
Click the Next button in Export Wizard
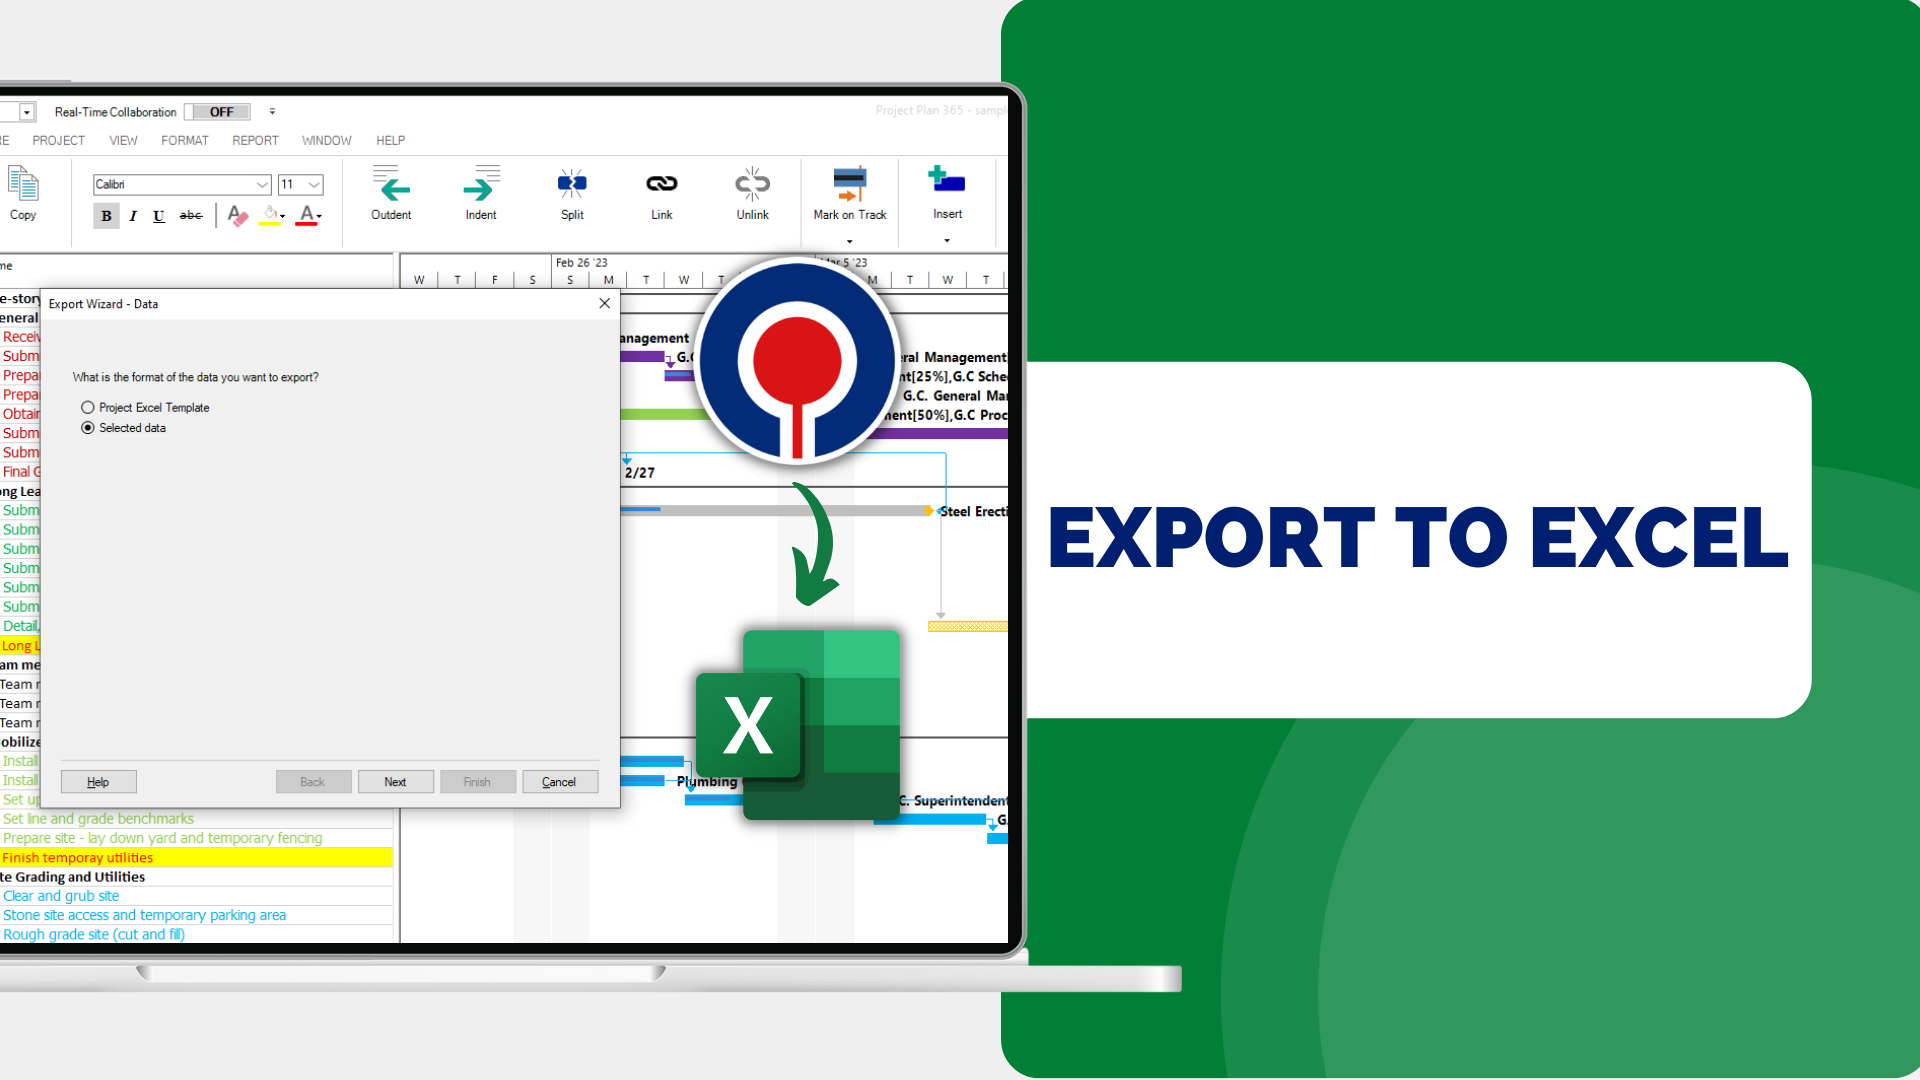tap(394, 782)
